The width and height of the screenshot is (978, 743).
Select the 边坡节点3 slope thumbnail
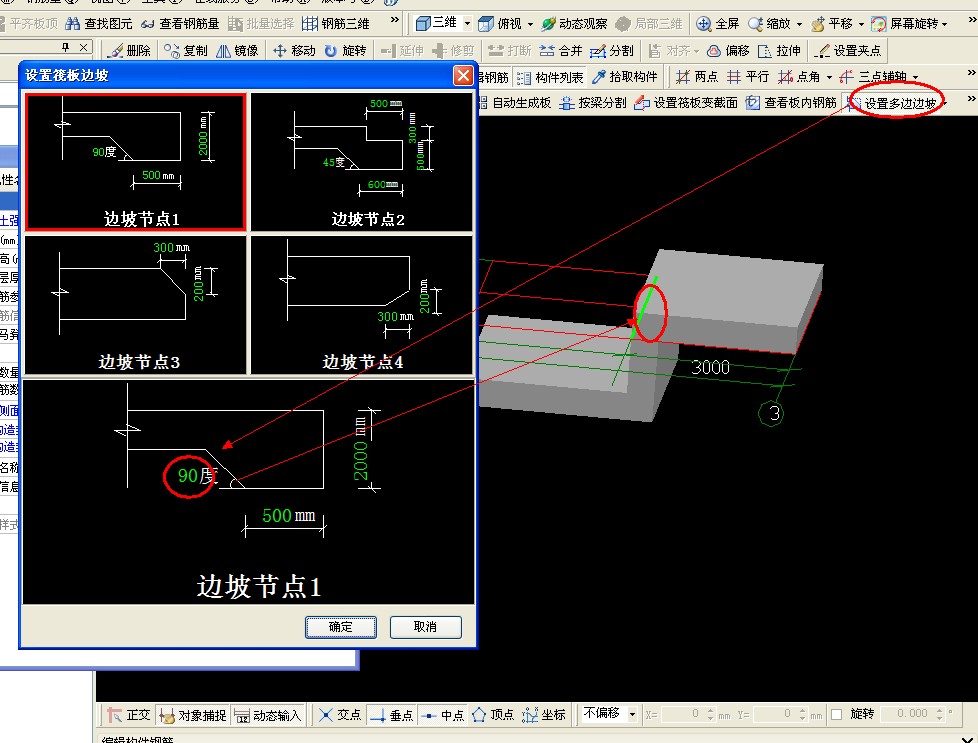click(135, 305)
